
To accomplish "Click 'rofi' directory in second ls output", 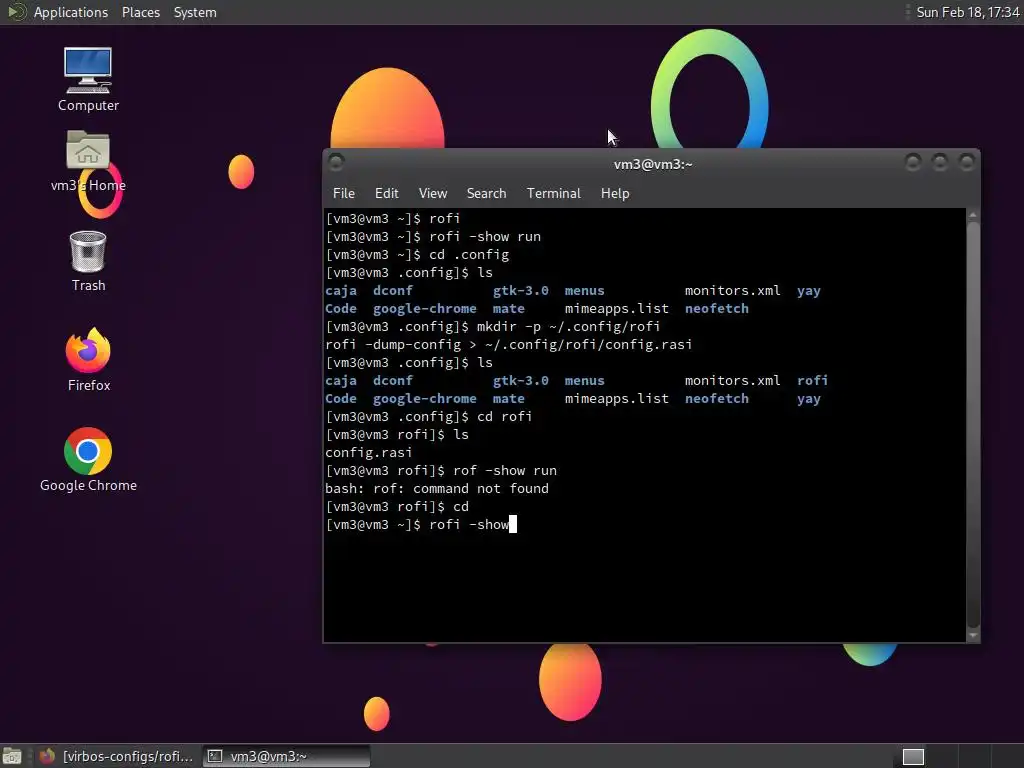I will coord(812,380).
